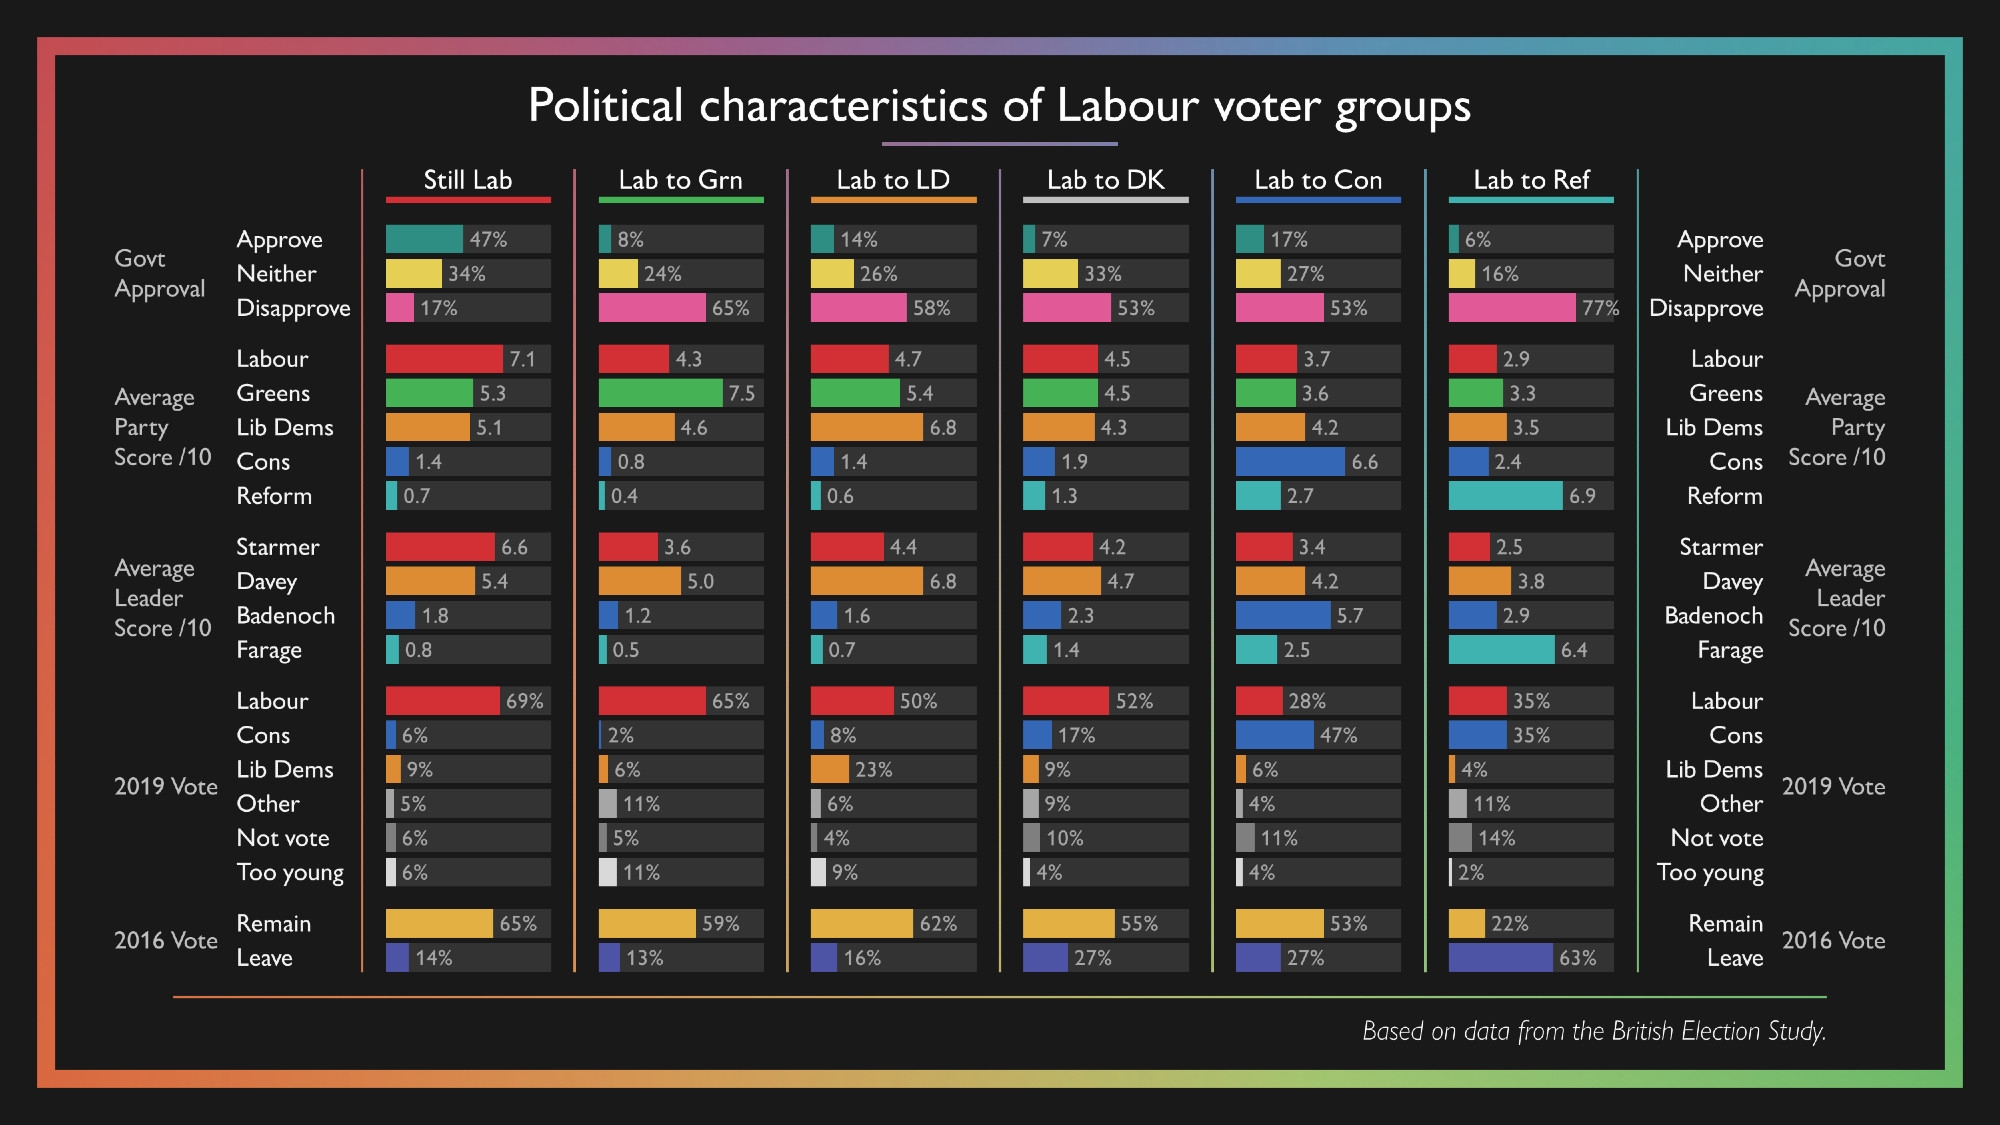2000x1125 pixels.
Task: Click Still Lab 65% Remain bar
Action: click(x=439, y=923)
